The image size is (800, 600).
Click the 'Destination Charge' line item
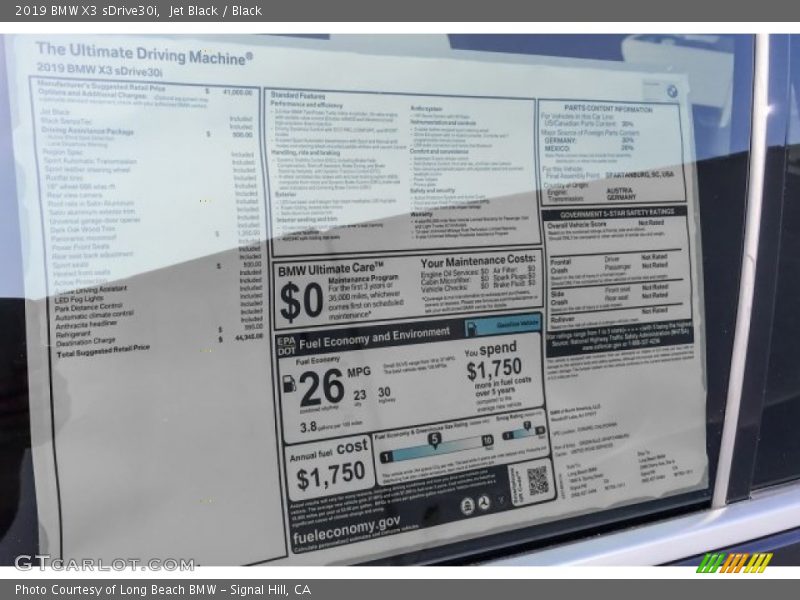pos(86,341)
